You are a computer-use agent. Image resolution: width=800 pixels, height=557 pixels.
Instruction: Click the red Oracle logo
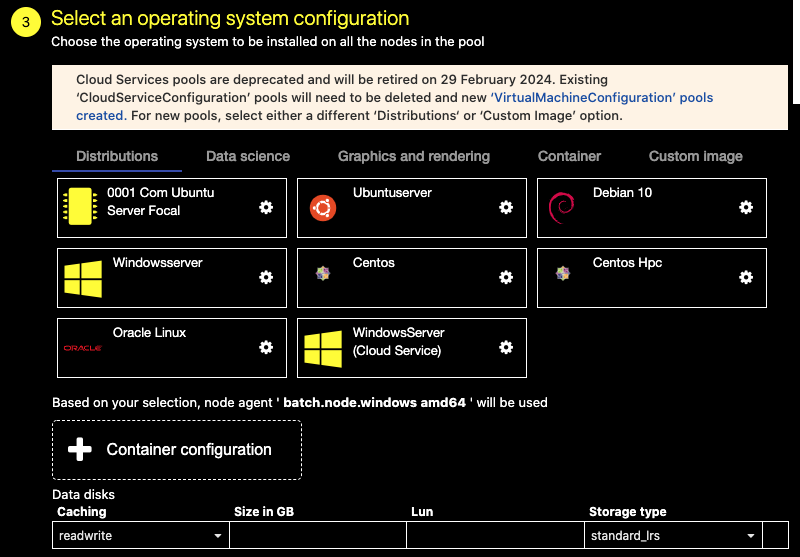coord(83,348)
